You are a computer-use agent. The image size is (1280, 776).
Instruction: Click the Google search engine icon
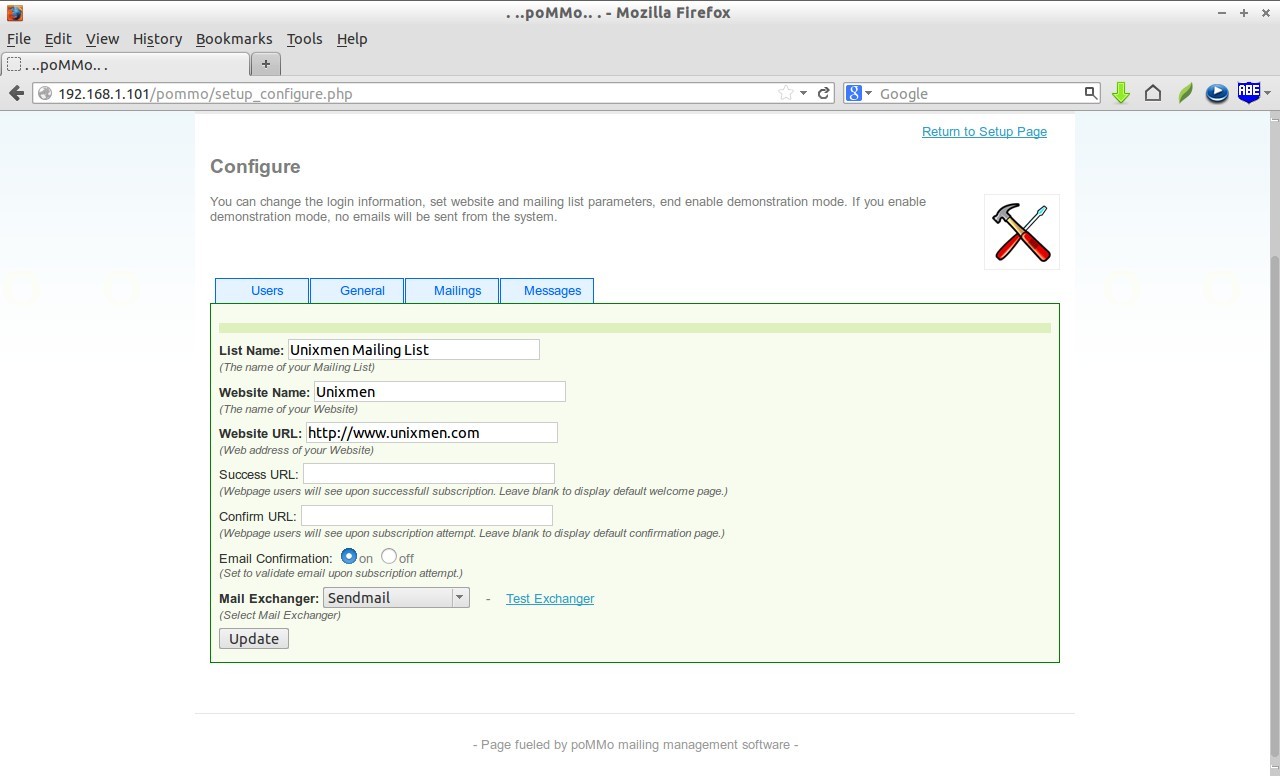tap(854, 93)
